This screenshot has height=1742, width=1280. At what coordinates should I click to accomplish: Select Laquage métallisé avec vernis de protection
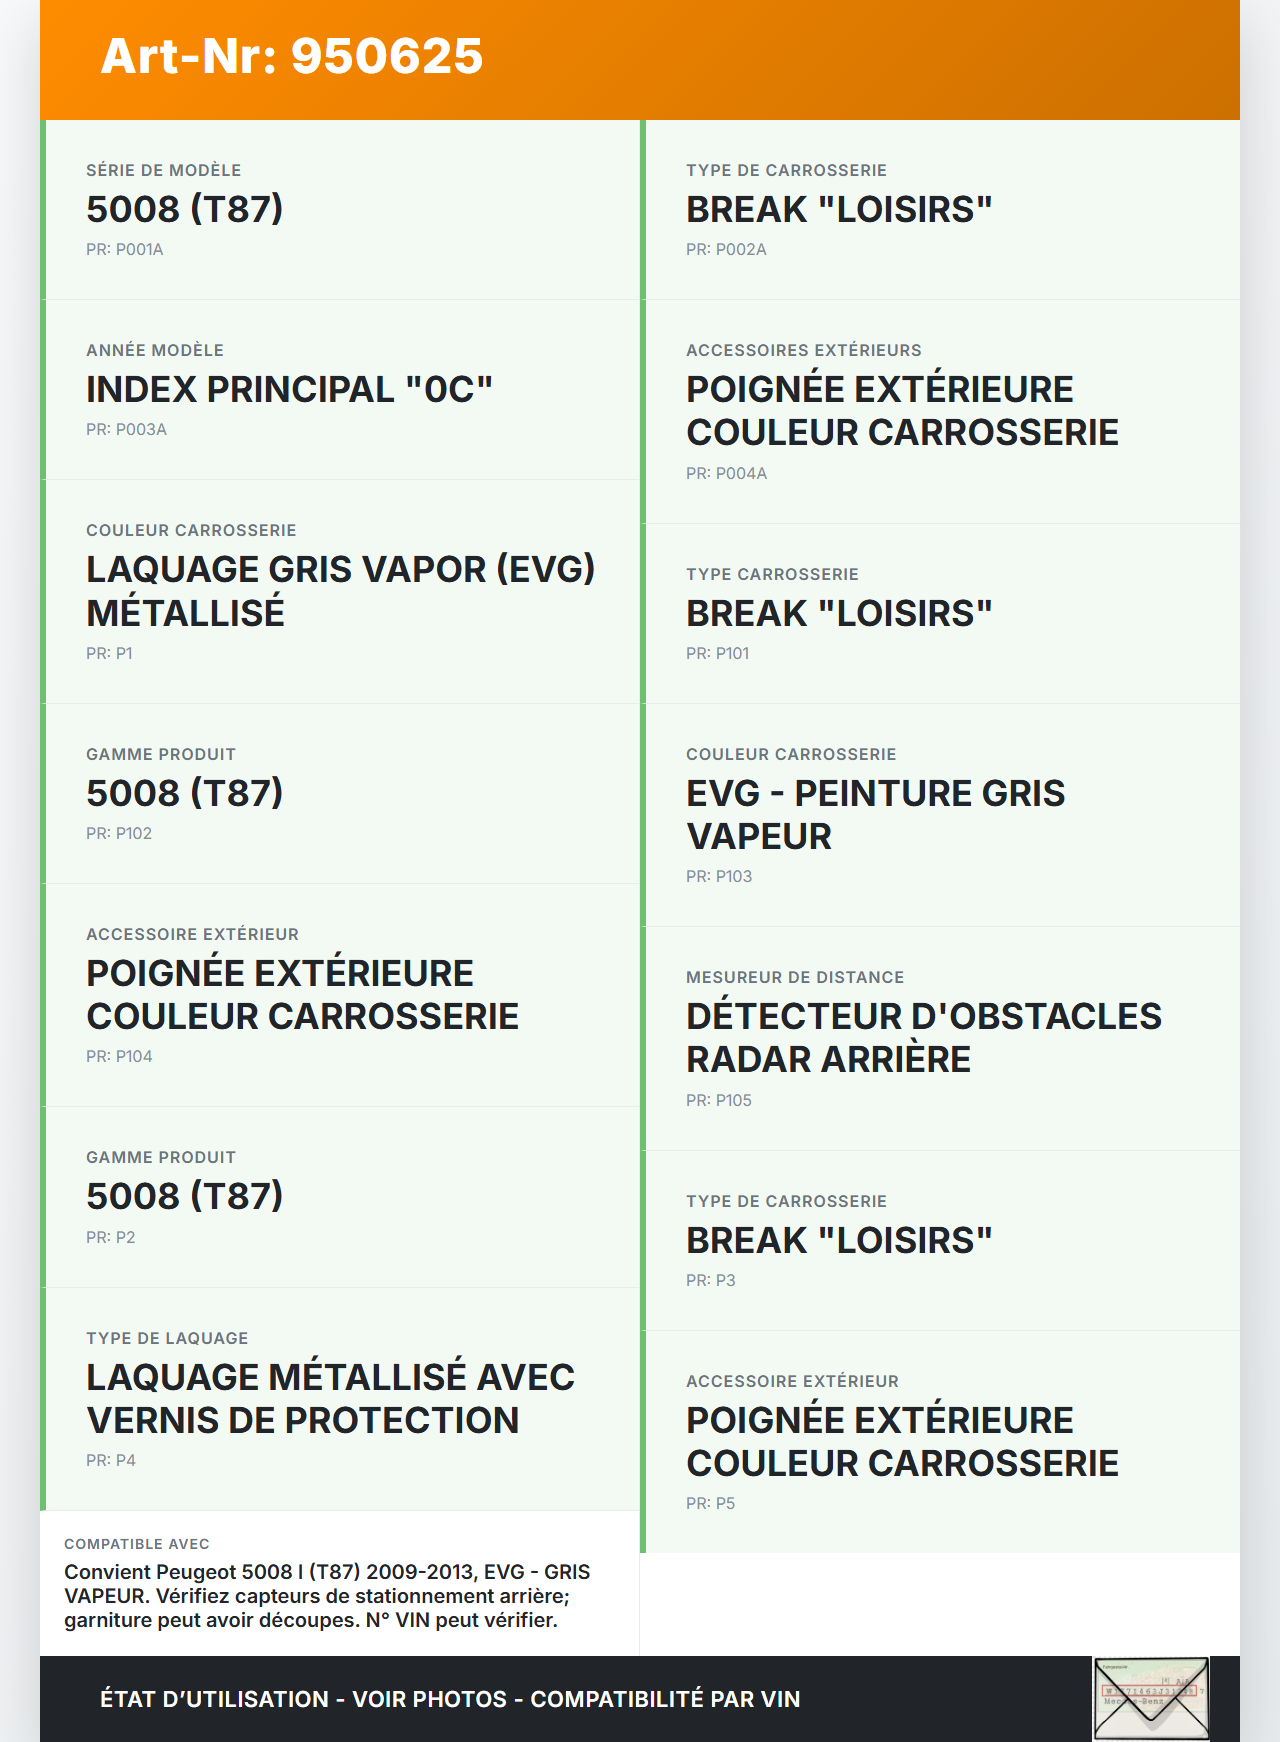click(x=340, y=1398)
